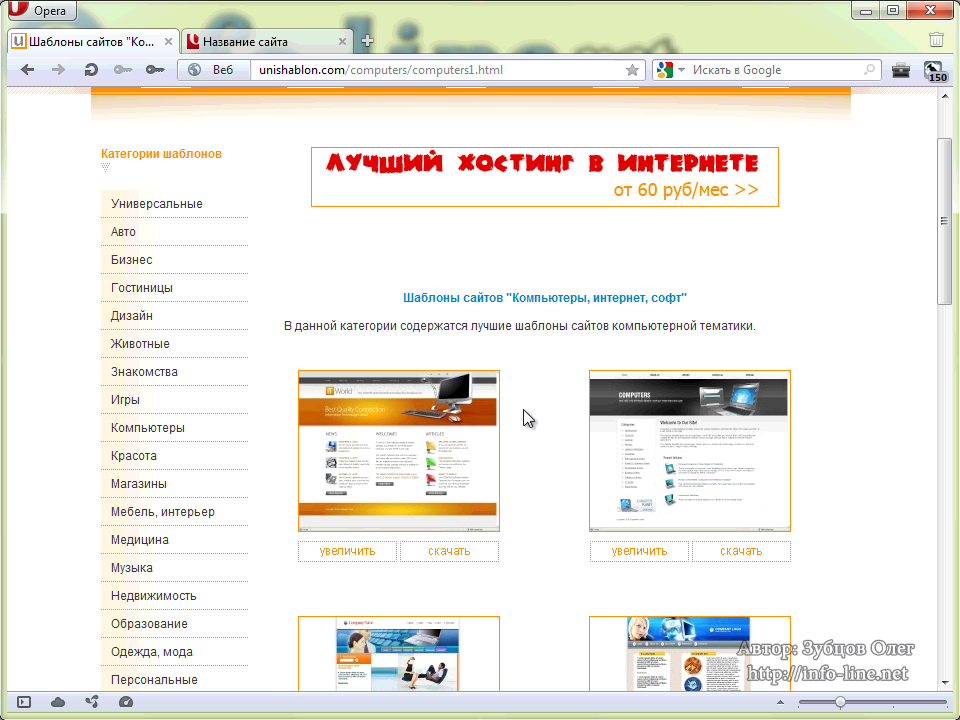Open Opera Unite icon in status bar
Image resolution: width=960 pixels, height=720 pixels.
coord(92,702)
